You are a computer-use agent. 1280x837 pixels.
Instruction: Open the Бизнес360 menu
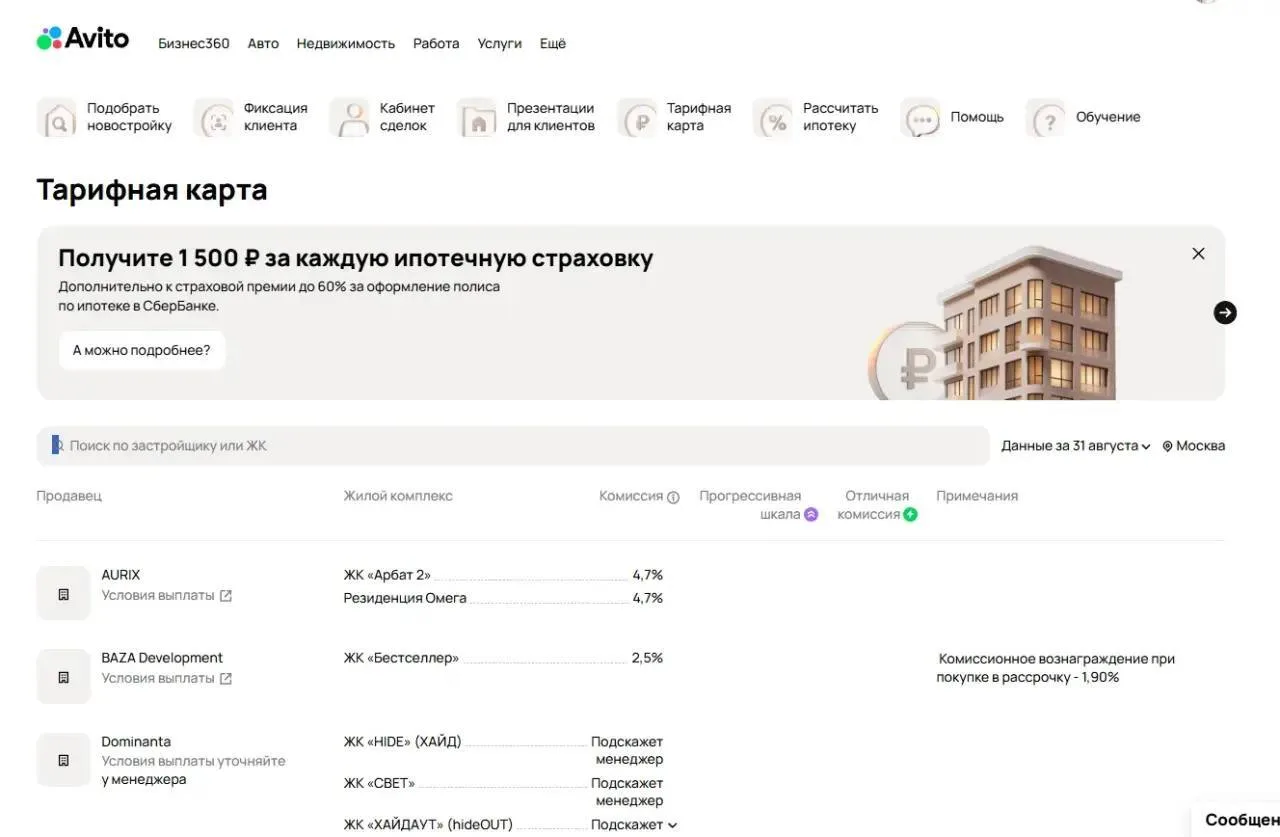pos(194,43)
